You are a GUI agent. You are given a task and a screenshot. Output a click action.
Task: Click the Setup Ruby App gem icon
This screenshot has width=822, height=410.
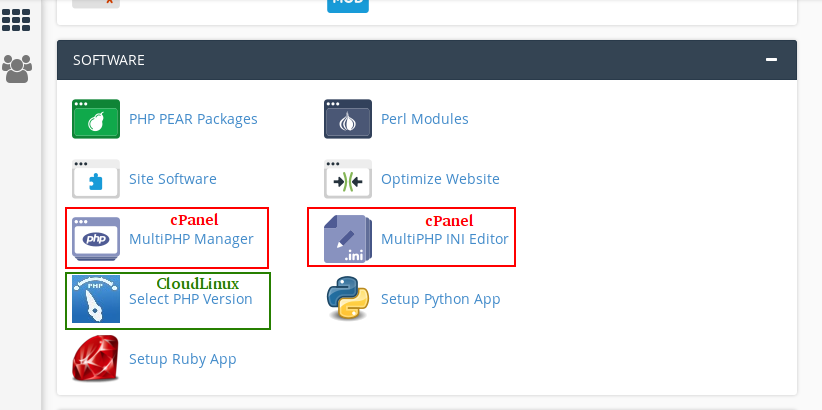coord(96,359)
